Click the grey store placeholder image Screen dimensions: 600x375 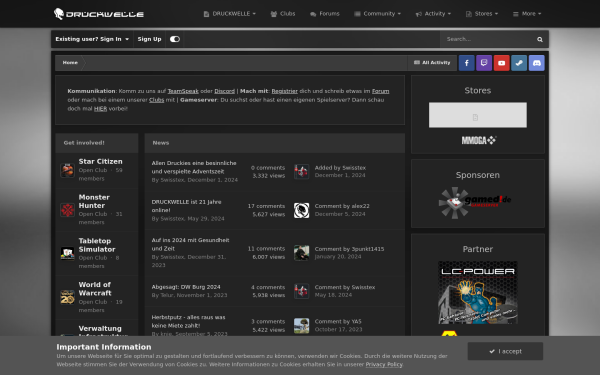point(478,115)
